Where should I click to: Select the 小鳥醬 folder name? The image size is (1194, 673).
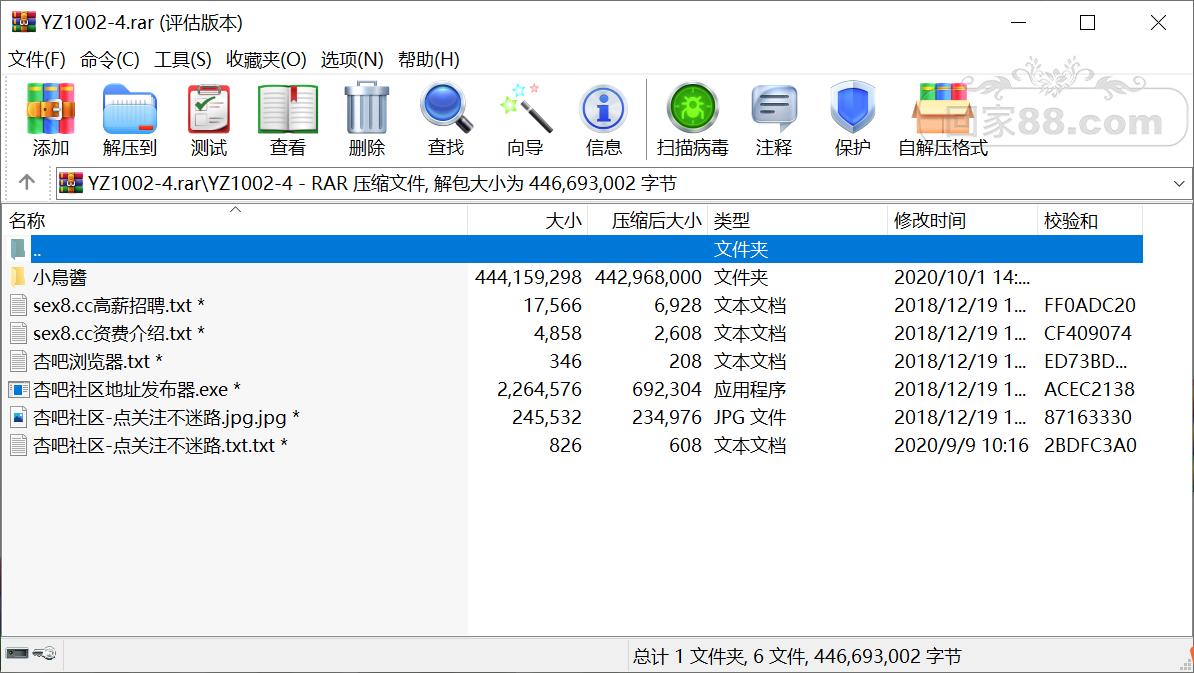tap(60, 277)
